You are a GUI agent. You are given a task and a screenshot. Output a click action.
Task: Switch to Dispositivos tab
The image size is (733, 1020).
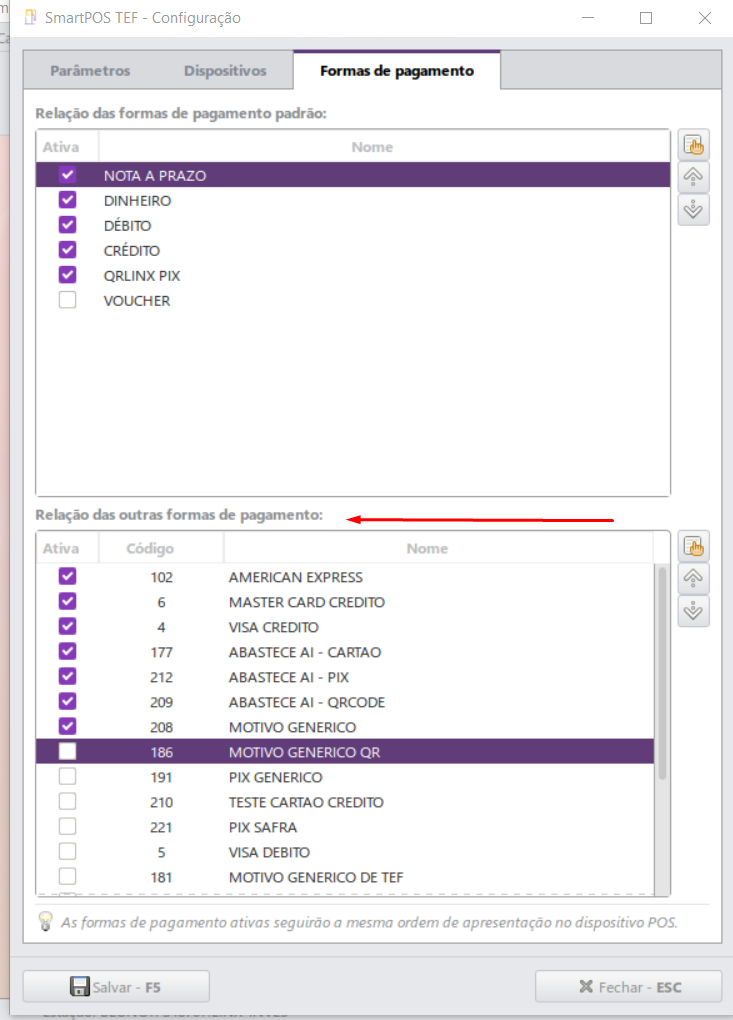point(225,70)
